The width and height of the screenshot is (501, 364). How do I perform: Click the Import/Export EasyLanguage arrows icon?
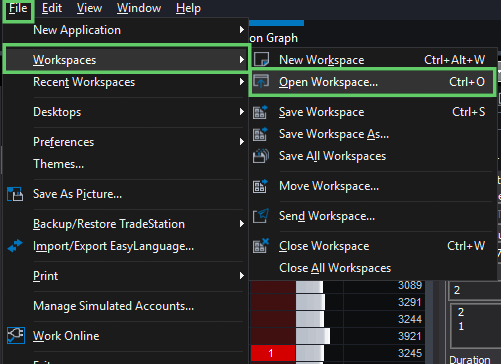15,246
